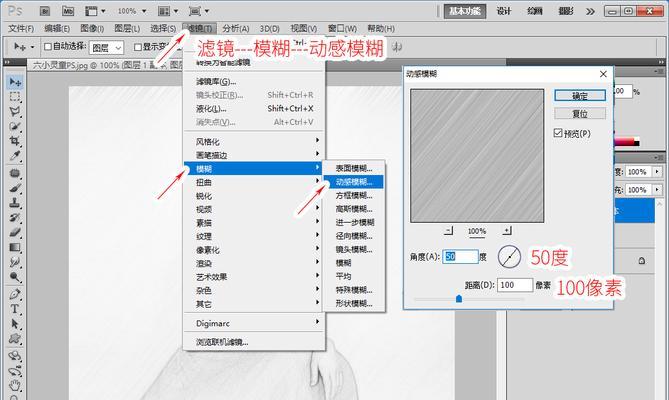669x400 pixels.
Task: Select the Move tool in the toolbox
Action: point(15,82)
